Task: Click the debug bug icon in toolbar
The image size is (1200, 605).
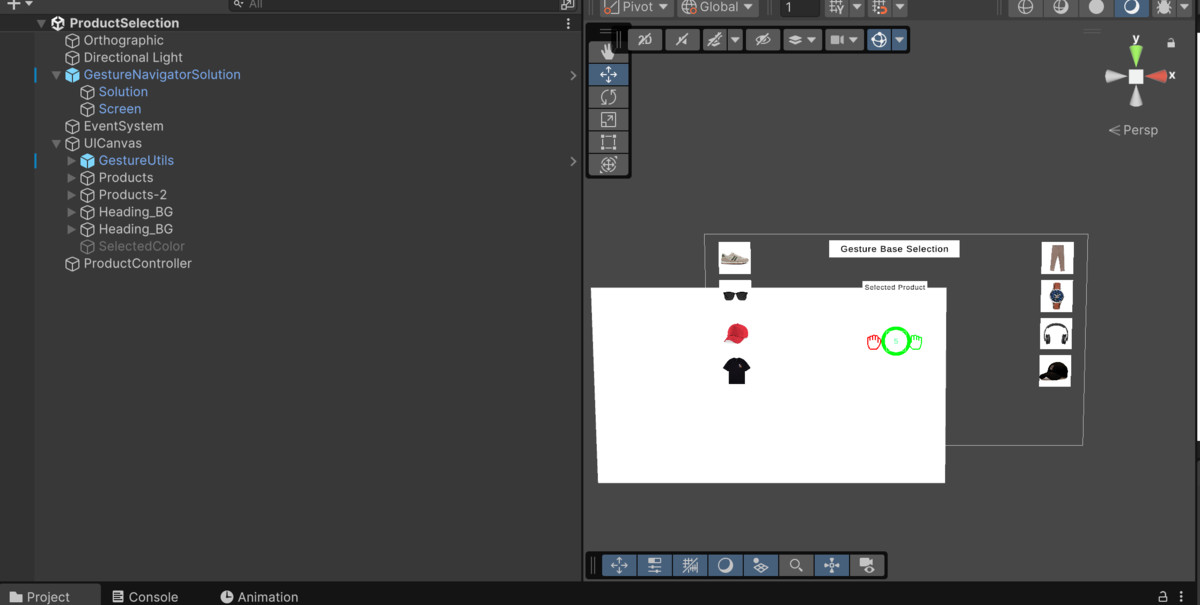Action: (1164, 7)
